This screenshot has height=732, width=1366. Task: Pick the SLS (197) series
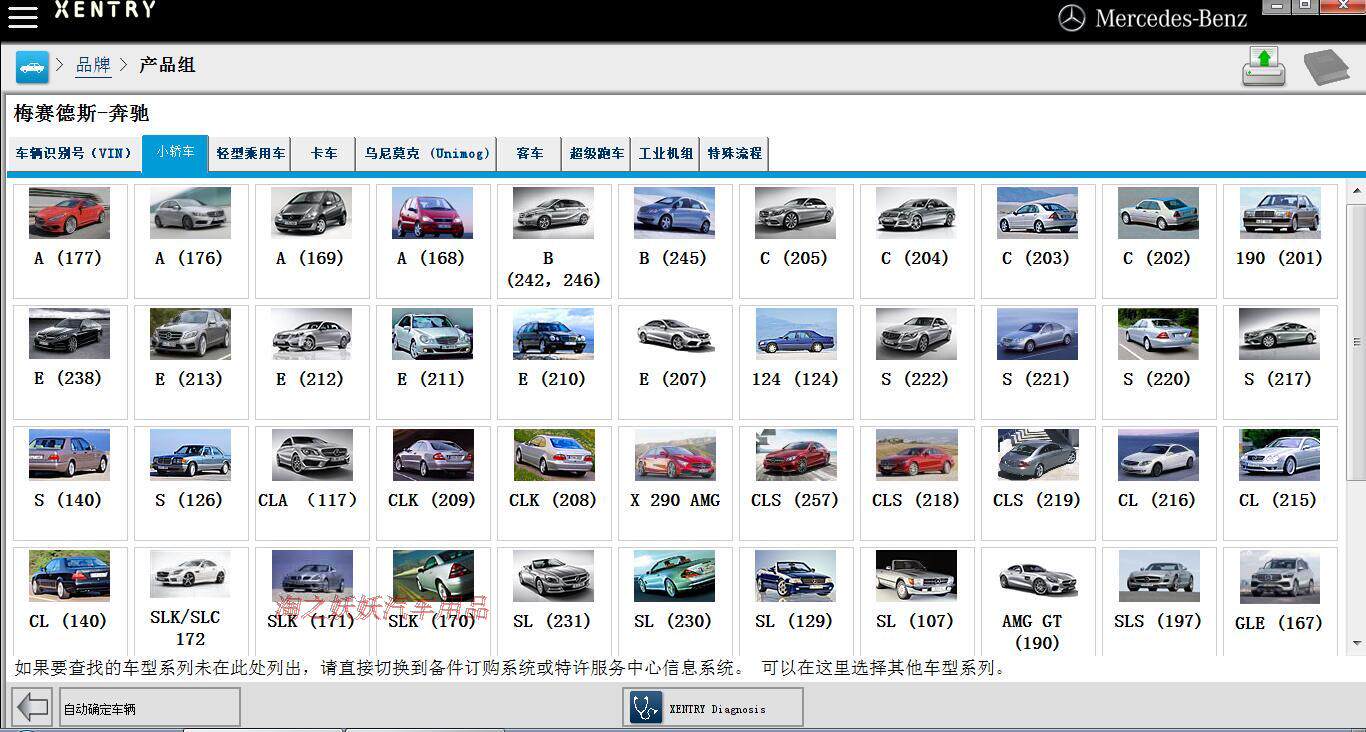1159,601
